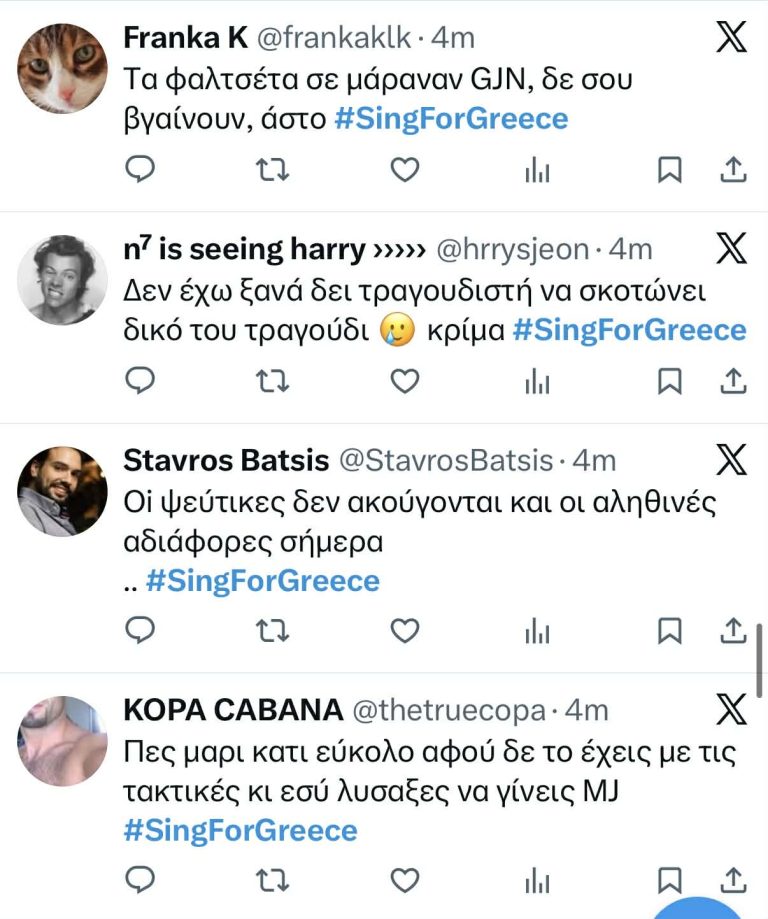
Task: Open Stavros Batsis profile picture
Action: (62, 491)
